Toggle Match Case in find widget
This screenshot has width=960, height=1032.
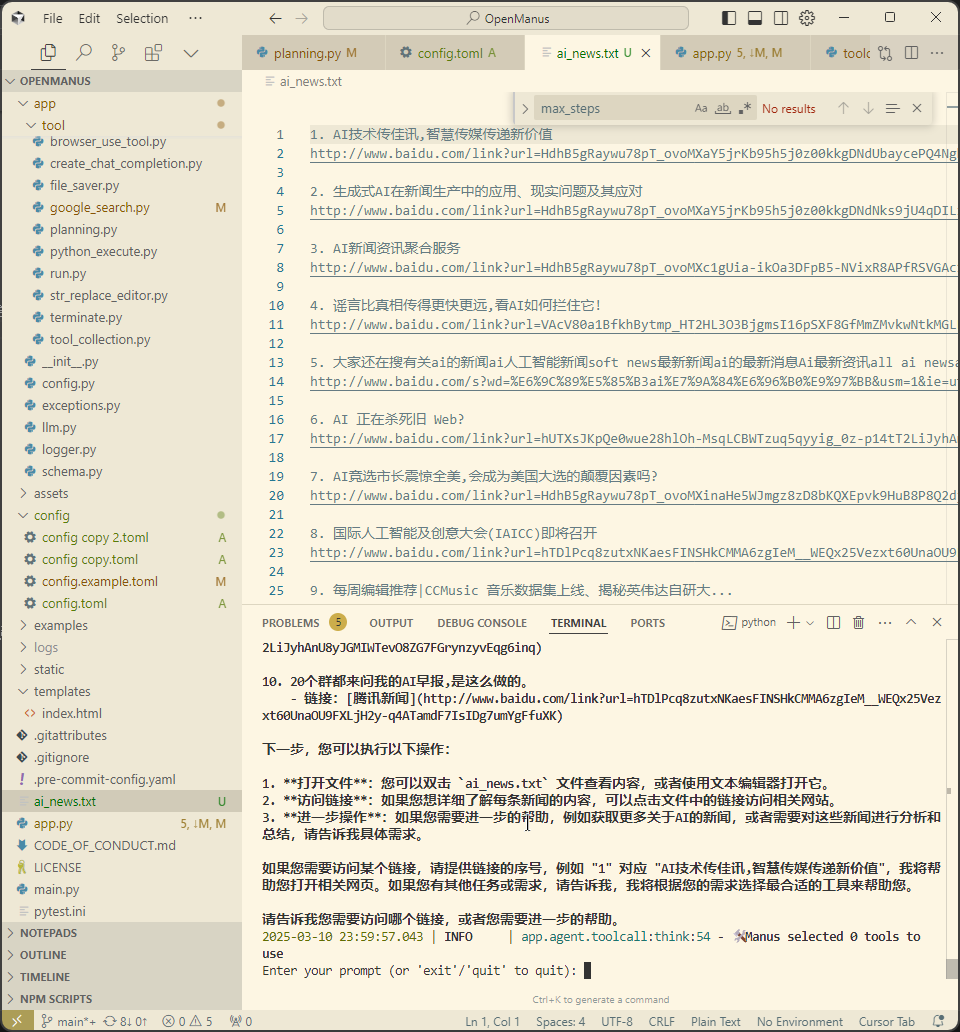[701, 108]
